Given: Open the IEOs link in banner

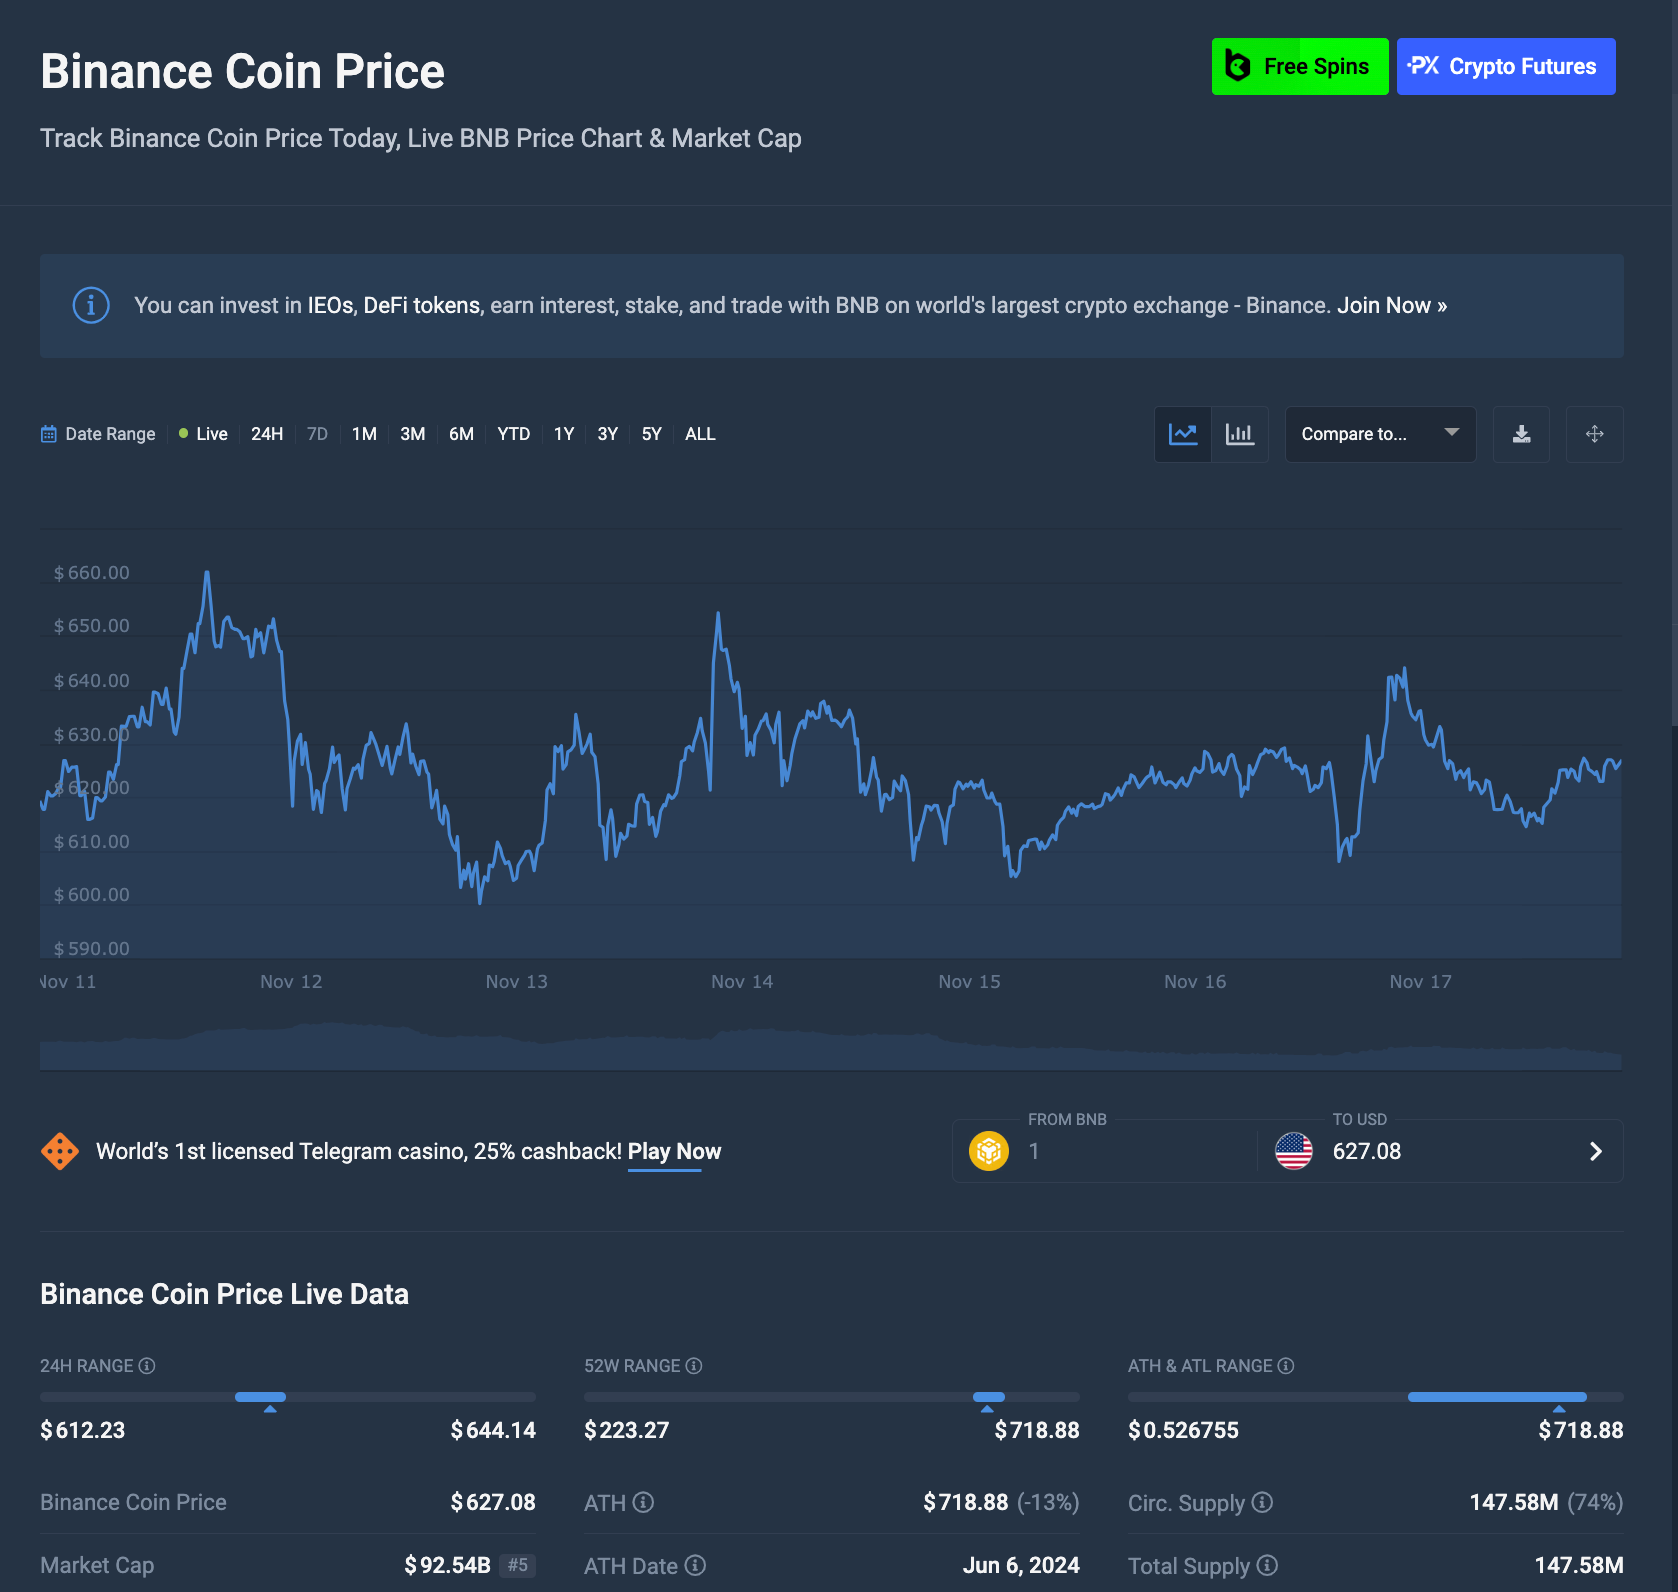Looking at the screenshot, I should pos(330,305).
